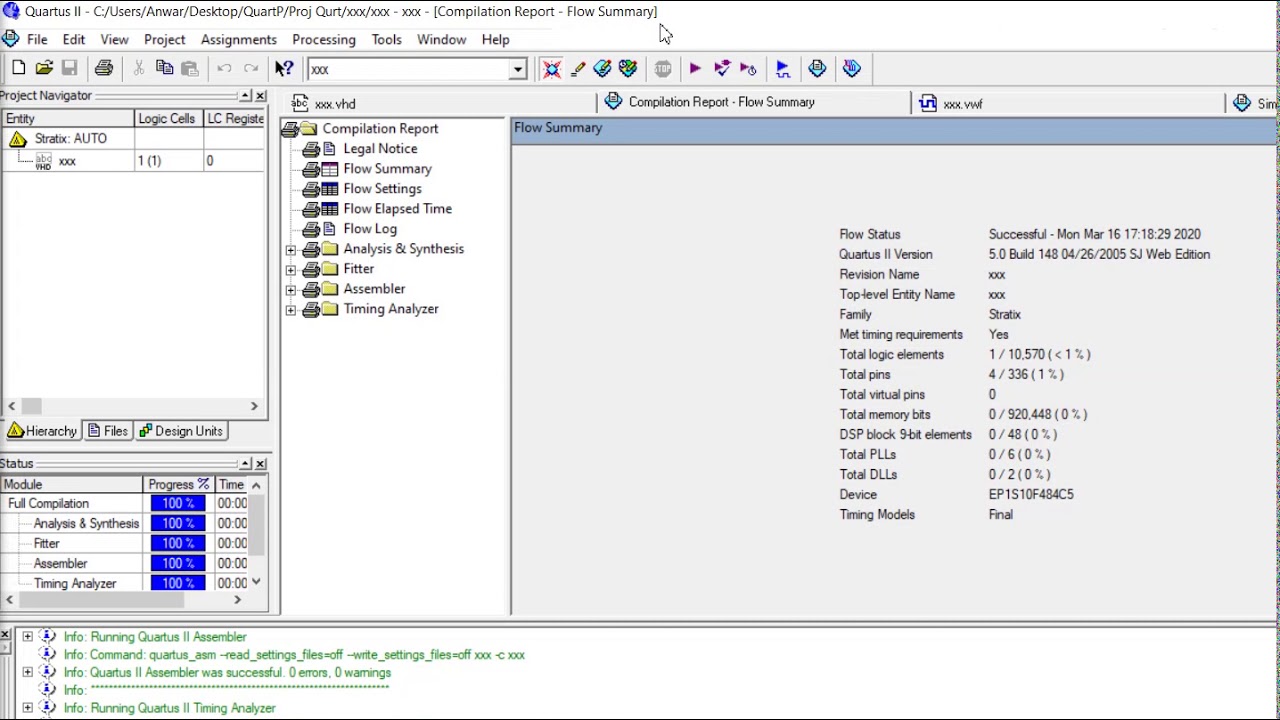Click Full Compilation 100% progress bar

178,503
